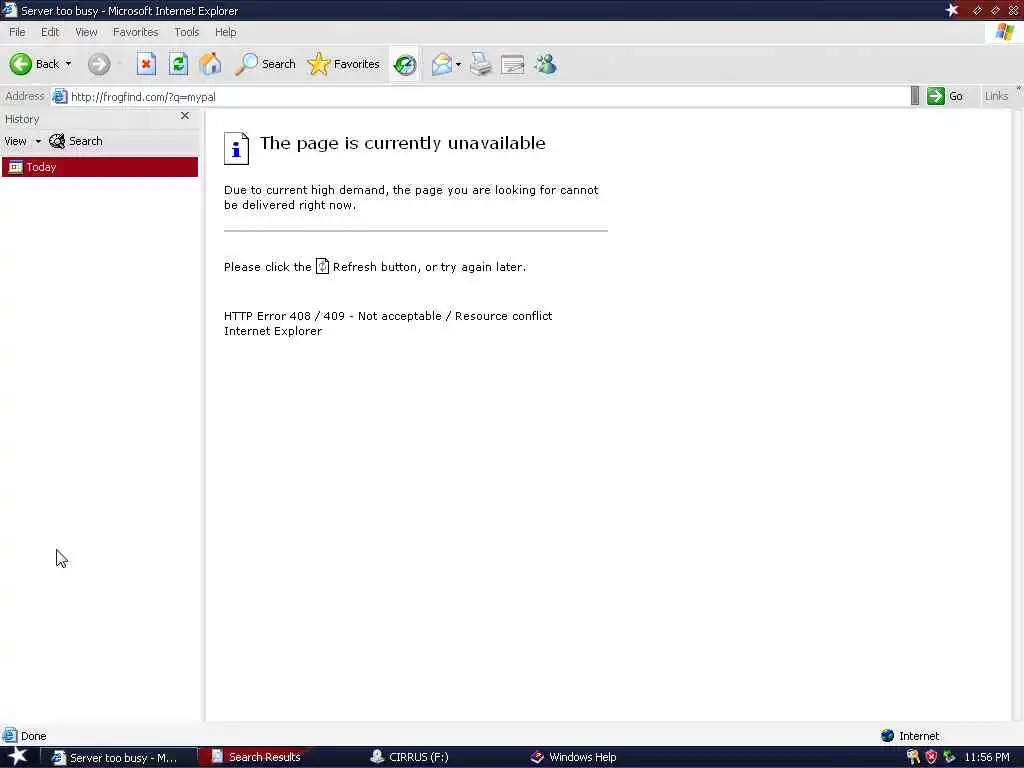Click the 11:56 PM taskbar clock
Screen dimensions: 1024x768
(986, 757)
